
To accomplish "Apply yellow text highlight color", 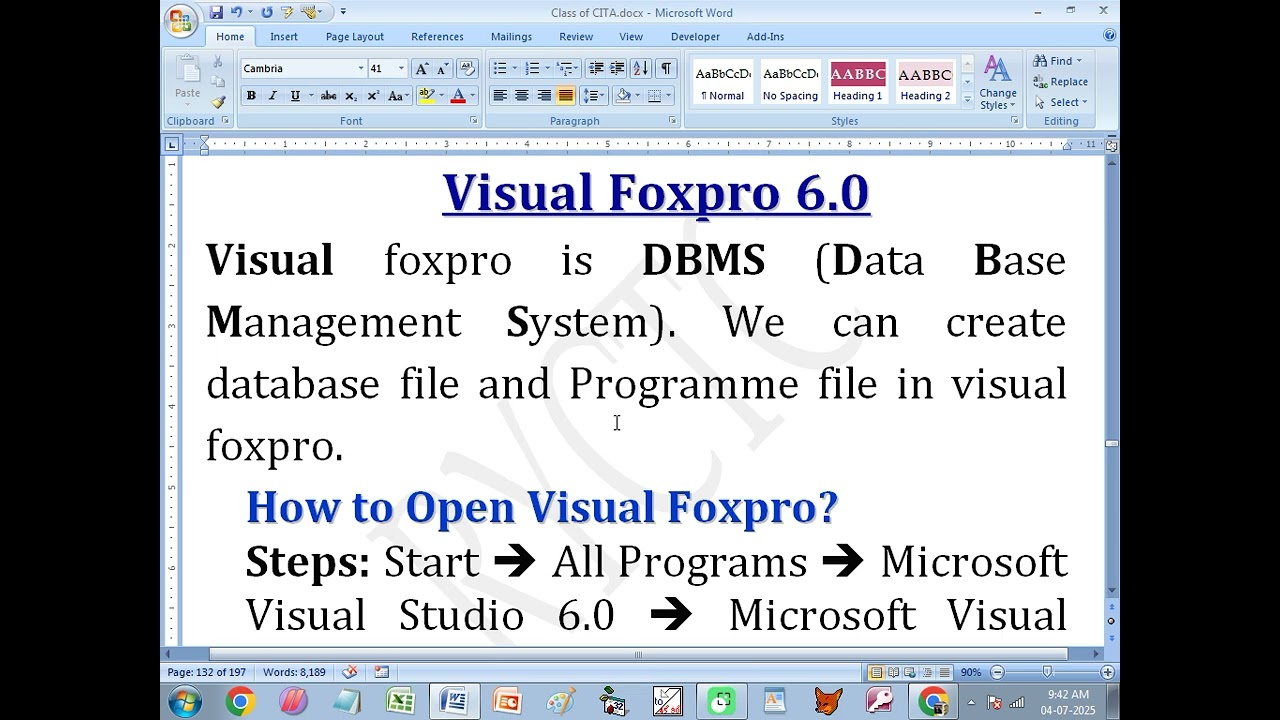I will pyautogui.click(x=426, y=96).
